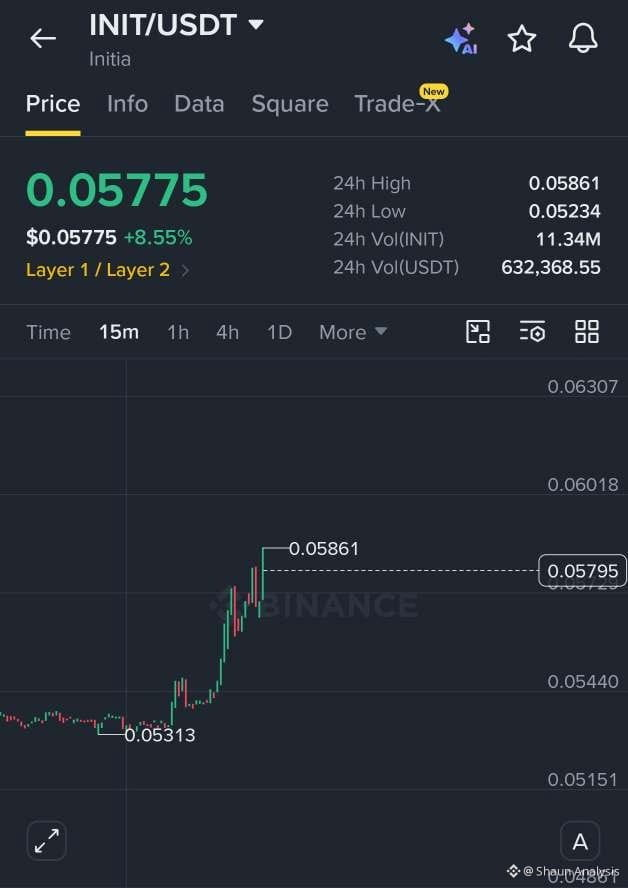The height and width of the screenshot is (888, 628).
Task: Tap the large 0.05775 last price
Action: tap(117, 190)
